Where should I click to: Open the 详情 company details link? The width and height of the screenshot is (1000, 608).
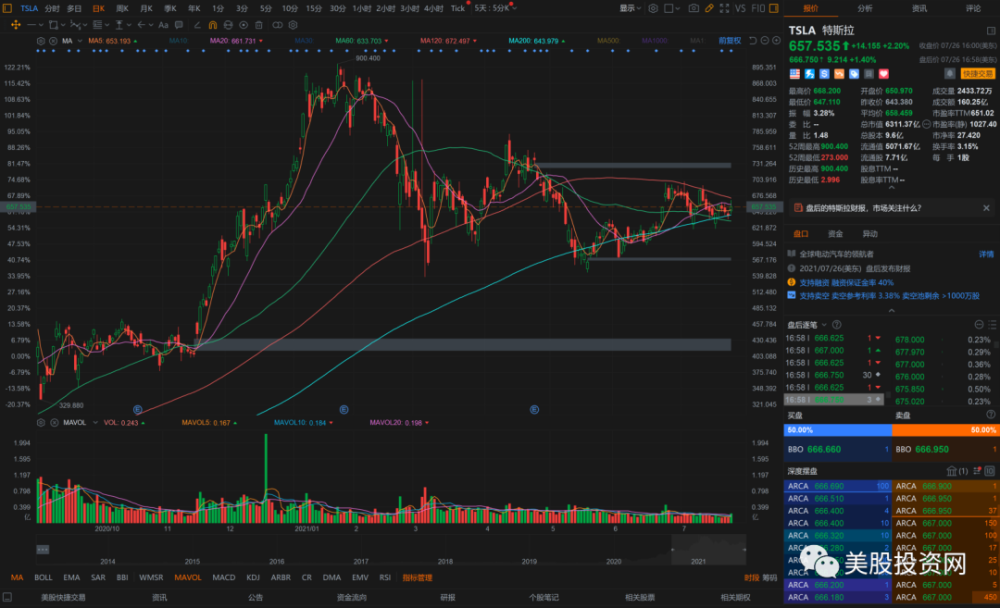pyautogui.click(x=986, y=254)
